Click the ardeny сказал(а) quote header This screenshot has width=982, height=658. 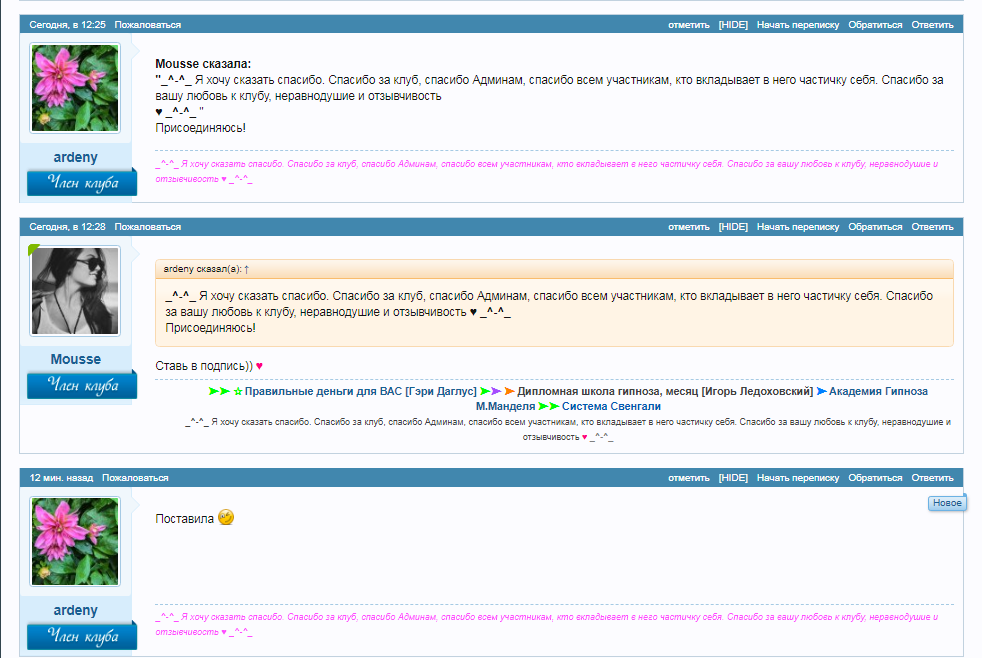(x=554, y=269)
